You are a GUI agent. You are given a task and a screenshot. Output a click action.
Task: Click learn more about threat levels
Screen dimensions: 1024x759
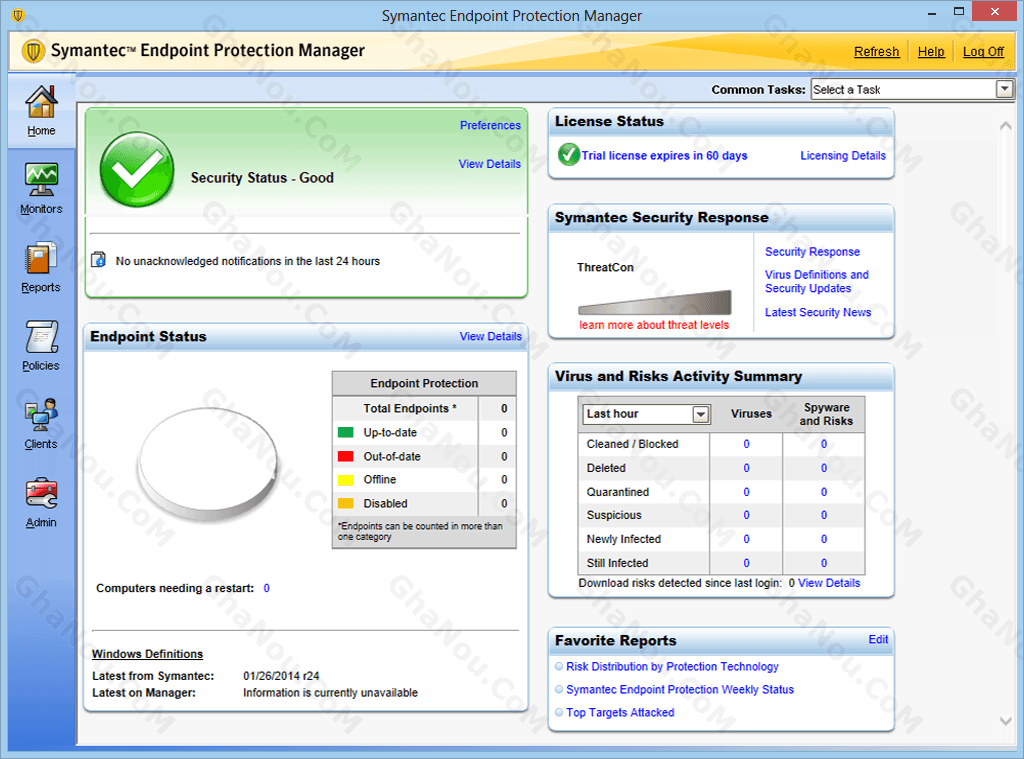(x=654, y=325)
